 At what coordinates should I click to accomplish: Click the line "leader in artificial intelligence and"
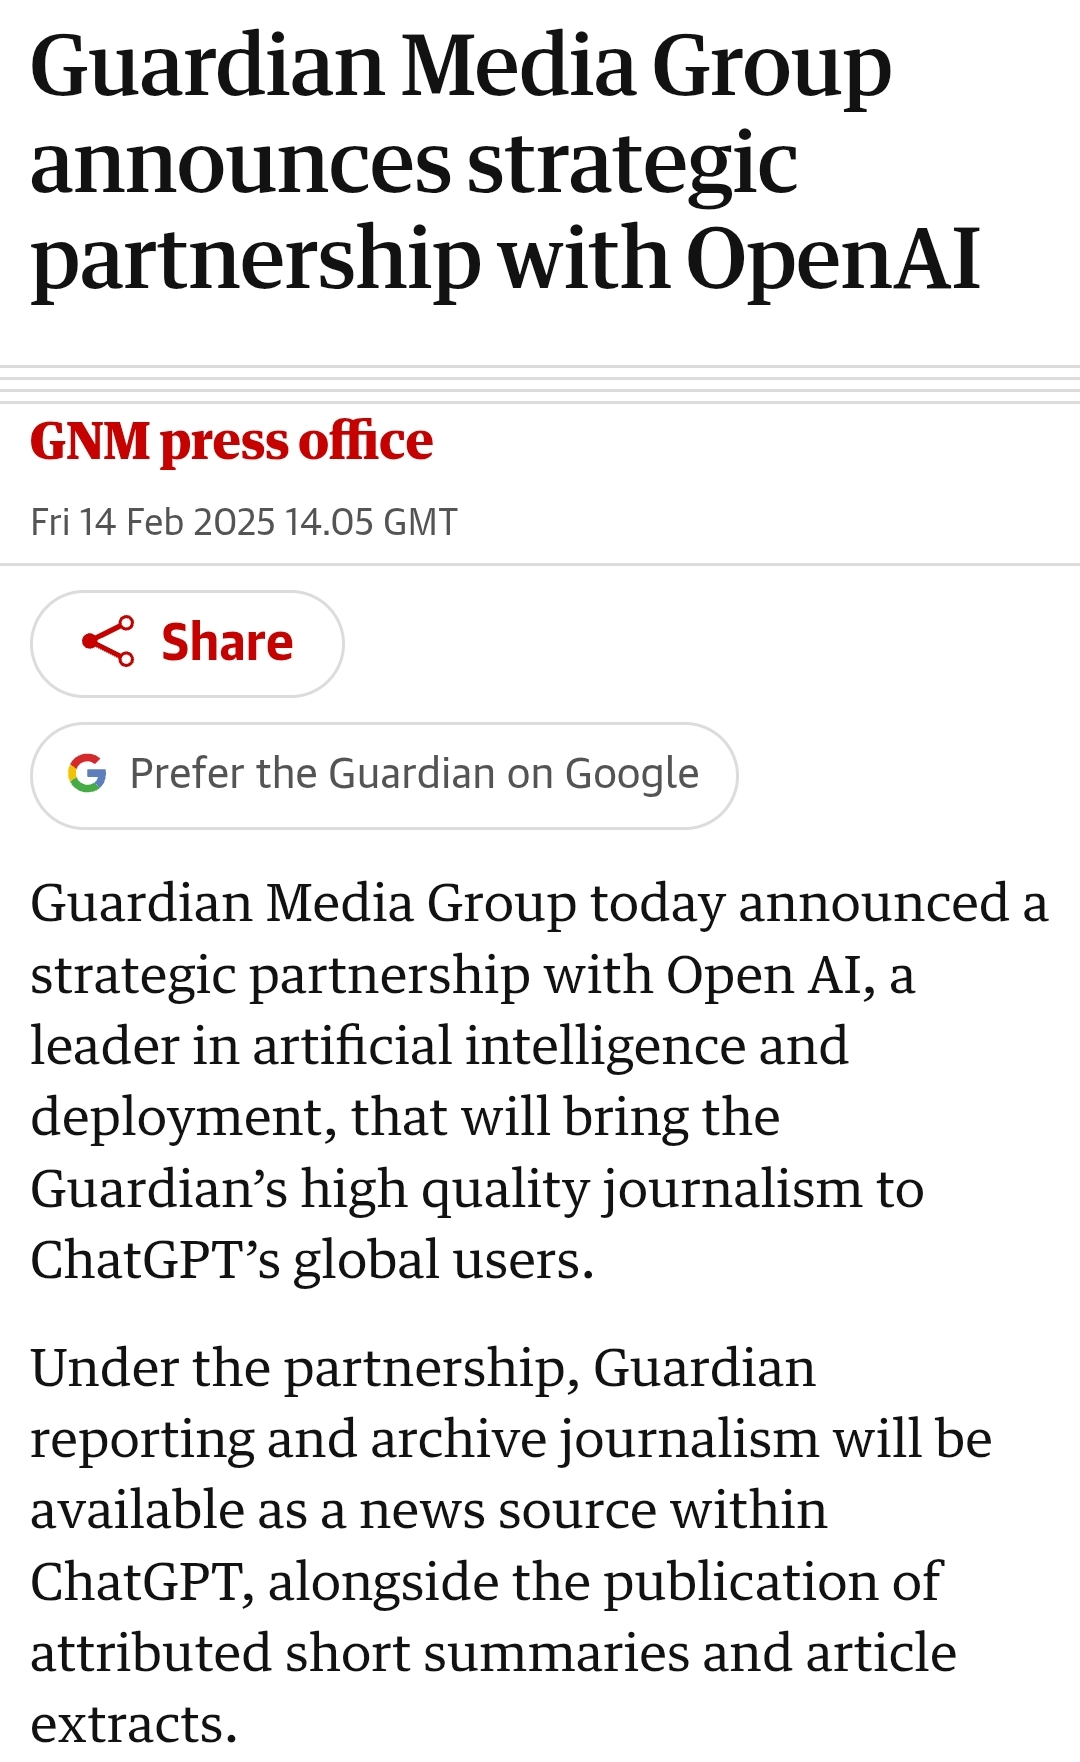[438, 1046]
